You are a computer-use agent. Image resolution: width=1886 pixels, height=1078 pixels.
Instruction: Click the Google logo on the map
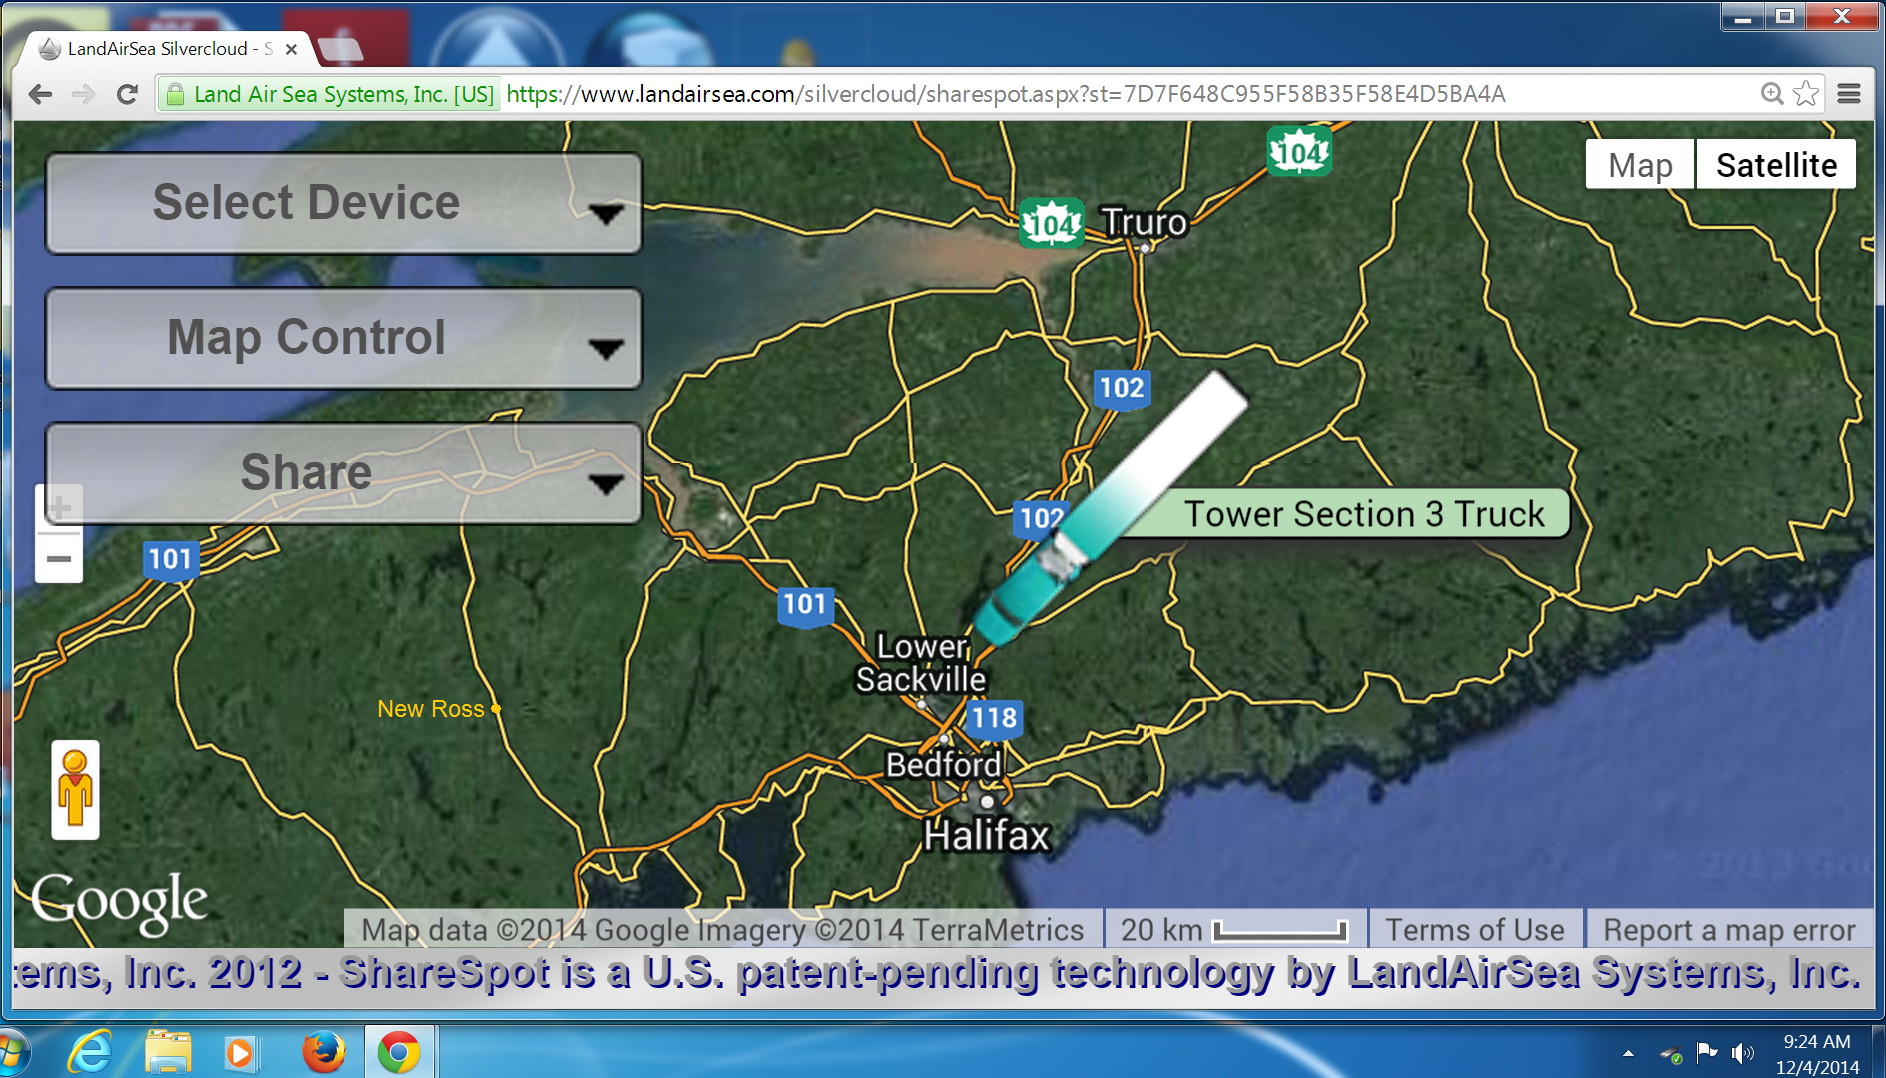[119, 902]
